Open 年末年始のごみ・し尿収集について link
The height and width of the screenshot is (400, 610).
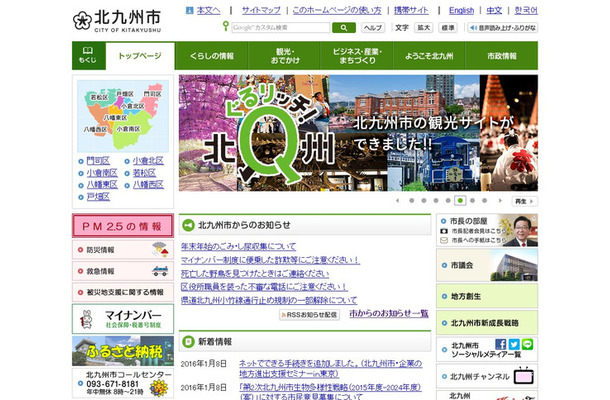coord(238,247)
